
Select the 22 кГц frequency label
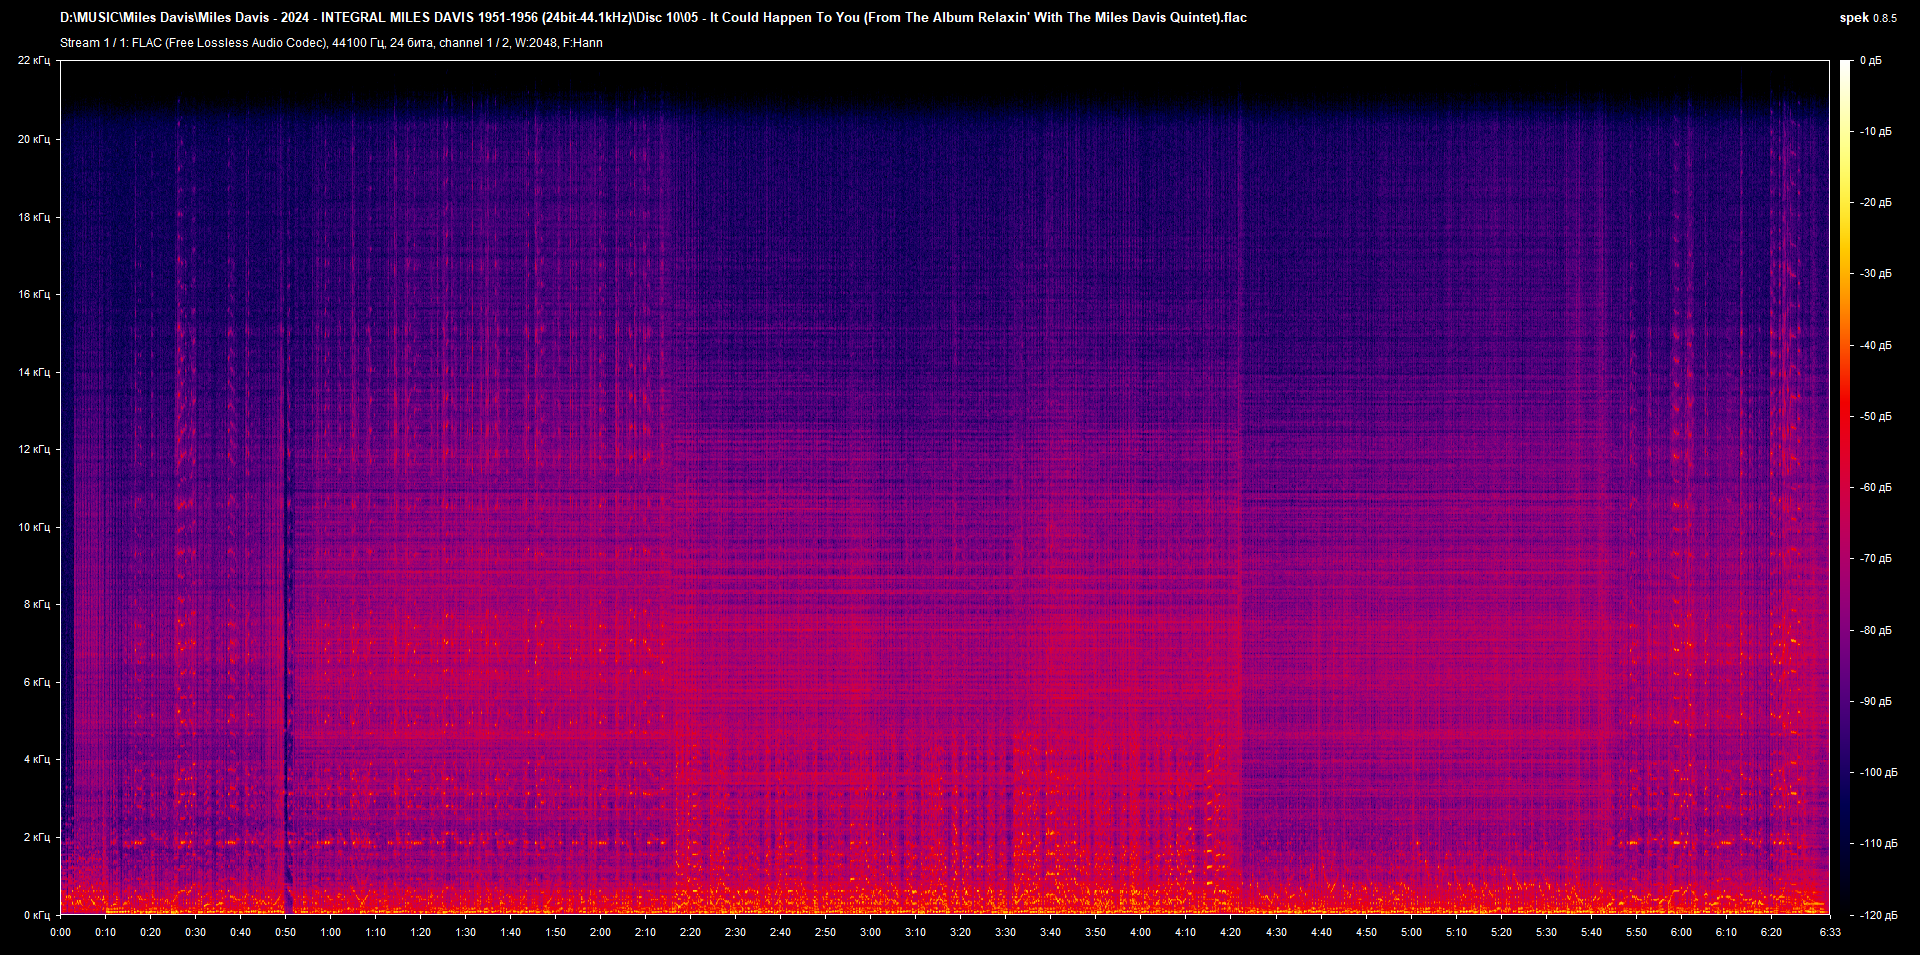click(34, 60)
